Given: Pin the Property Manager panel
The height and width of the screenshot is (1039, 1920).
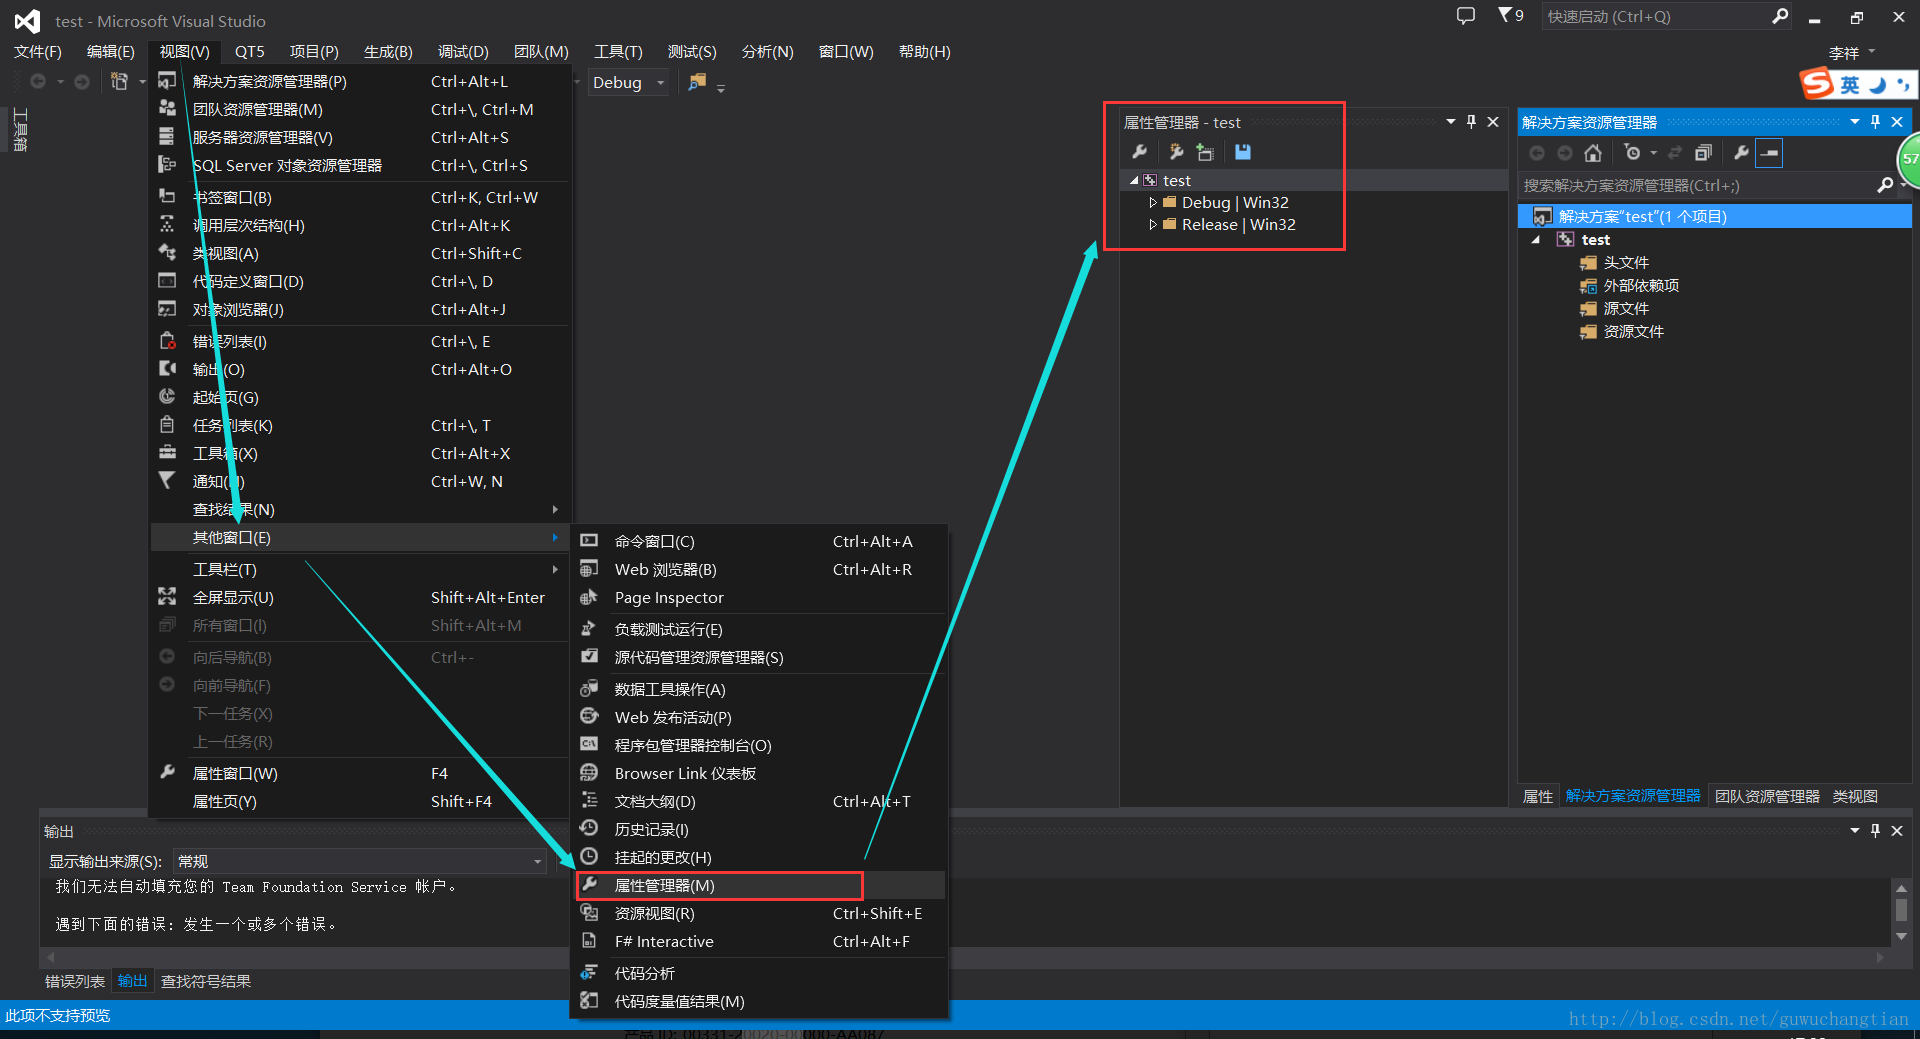Looking at the screenshot, I should 1471,122.
